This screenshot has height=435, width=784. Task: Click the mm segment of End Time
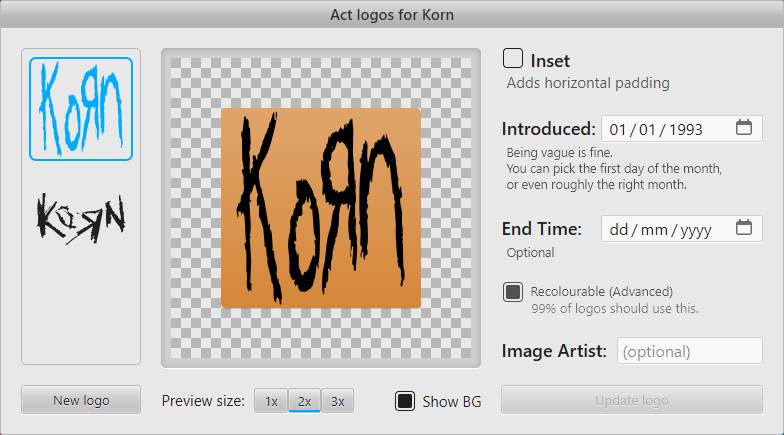(653, 229)
